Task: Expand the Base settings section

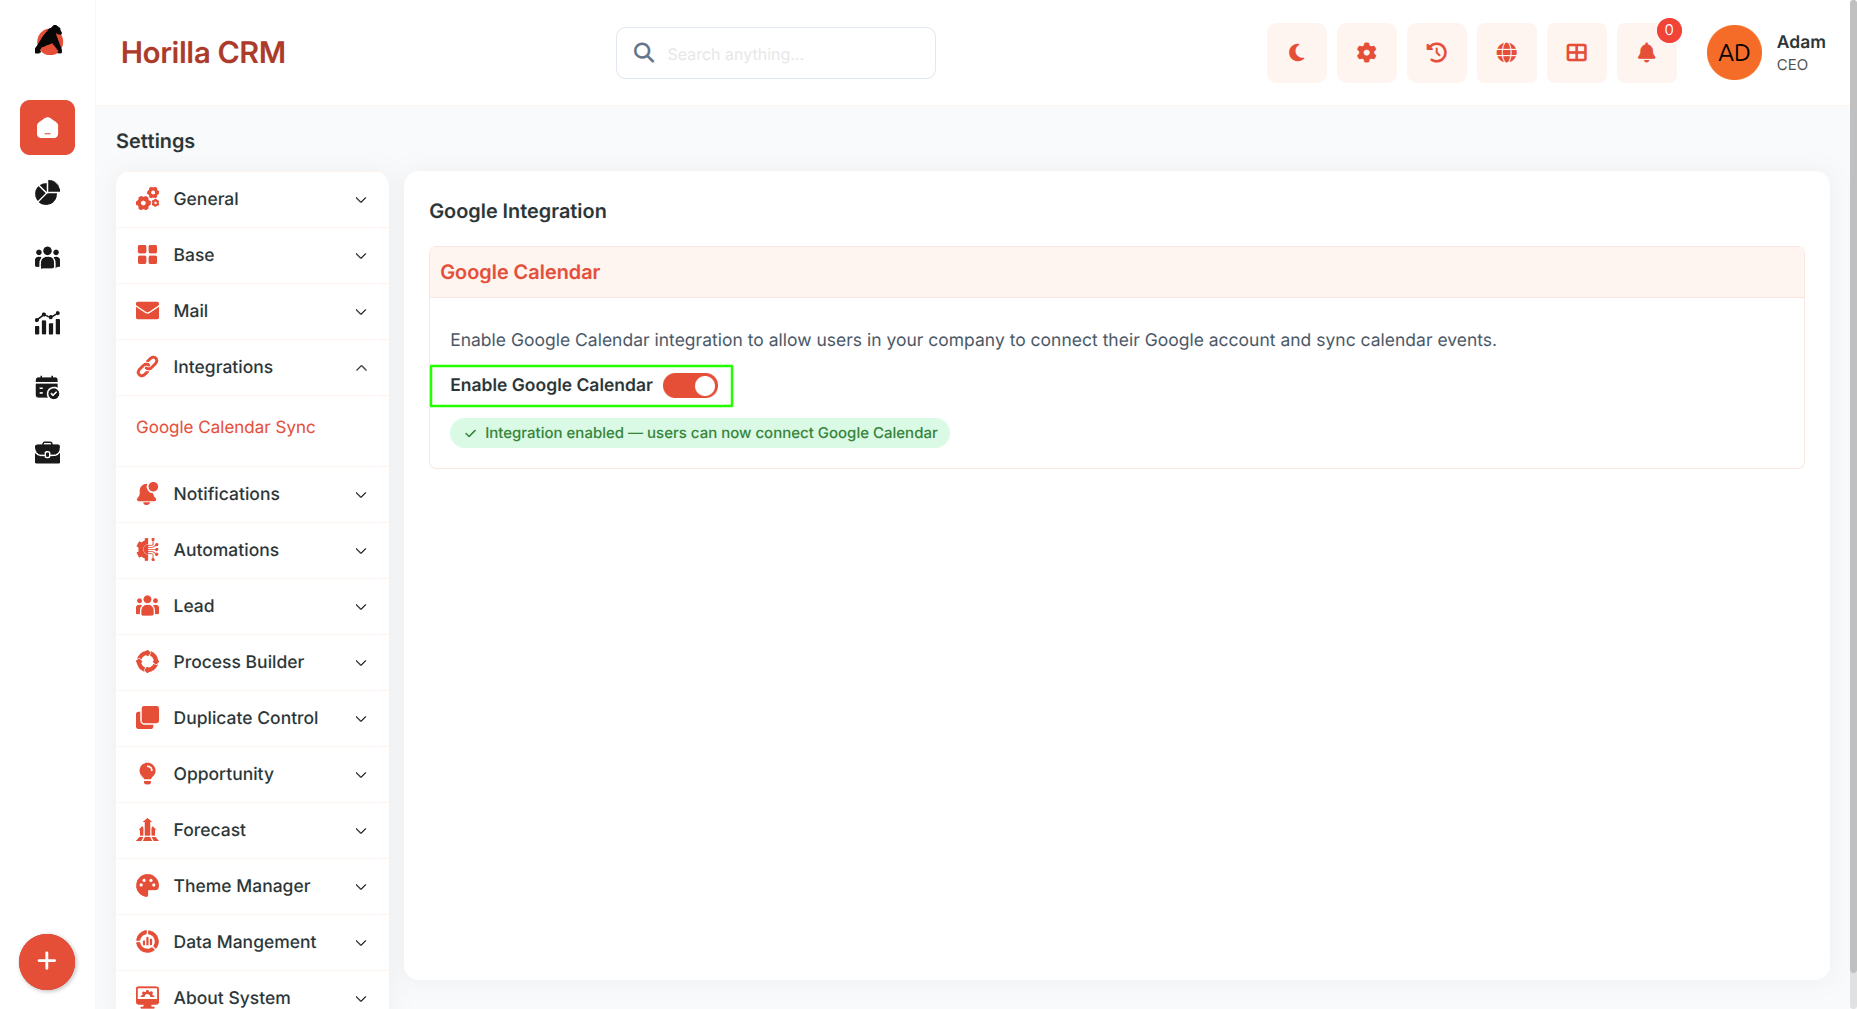Action: (252, 255)
